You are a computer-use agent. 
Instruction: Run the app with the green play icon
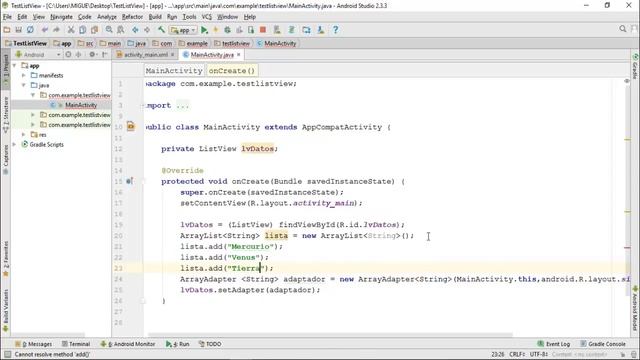tap(204, 30)
